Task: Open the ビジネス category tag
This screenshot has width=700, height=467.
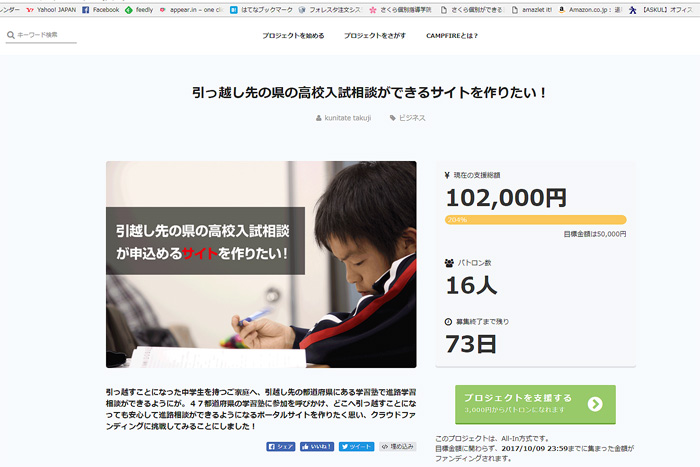Action: coord(407,118)
